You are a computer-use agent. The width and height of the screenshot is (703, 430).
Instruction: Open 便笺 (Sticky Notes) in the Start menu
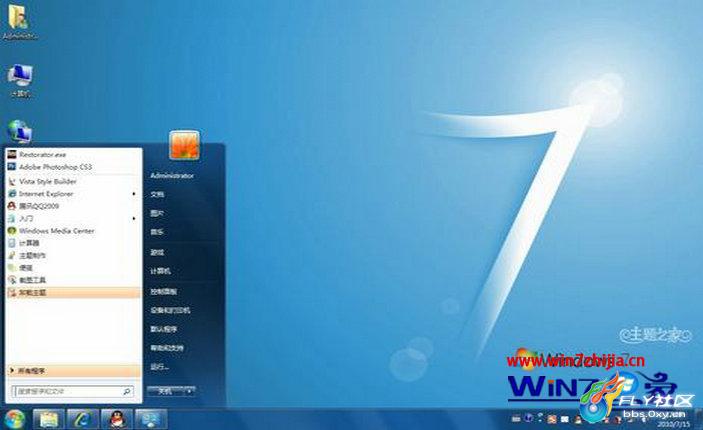coord(74,268)
